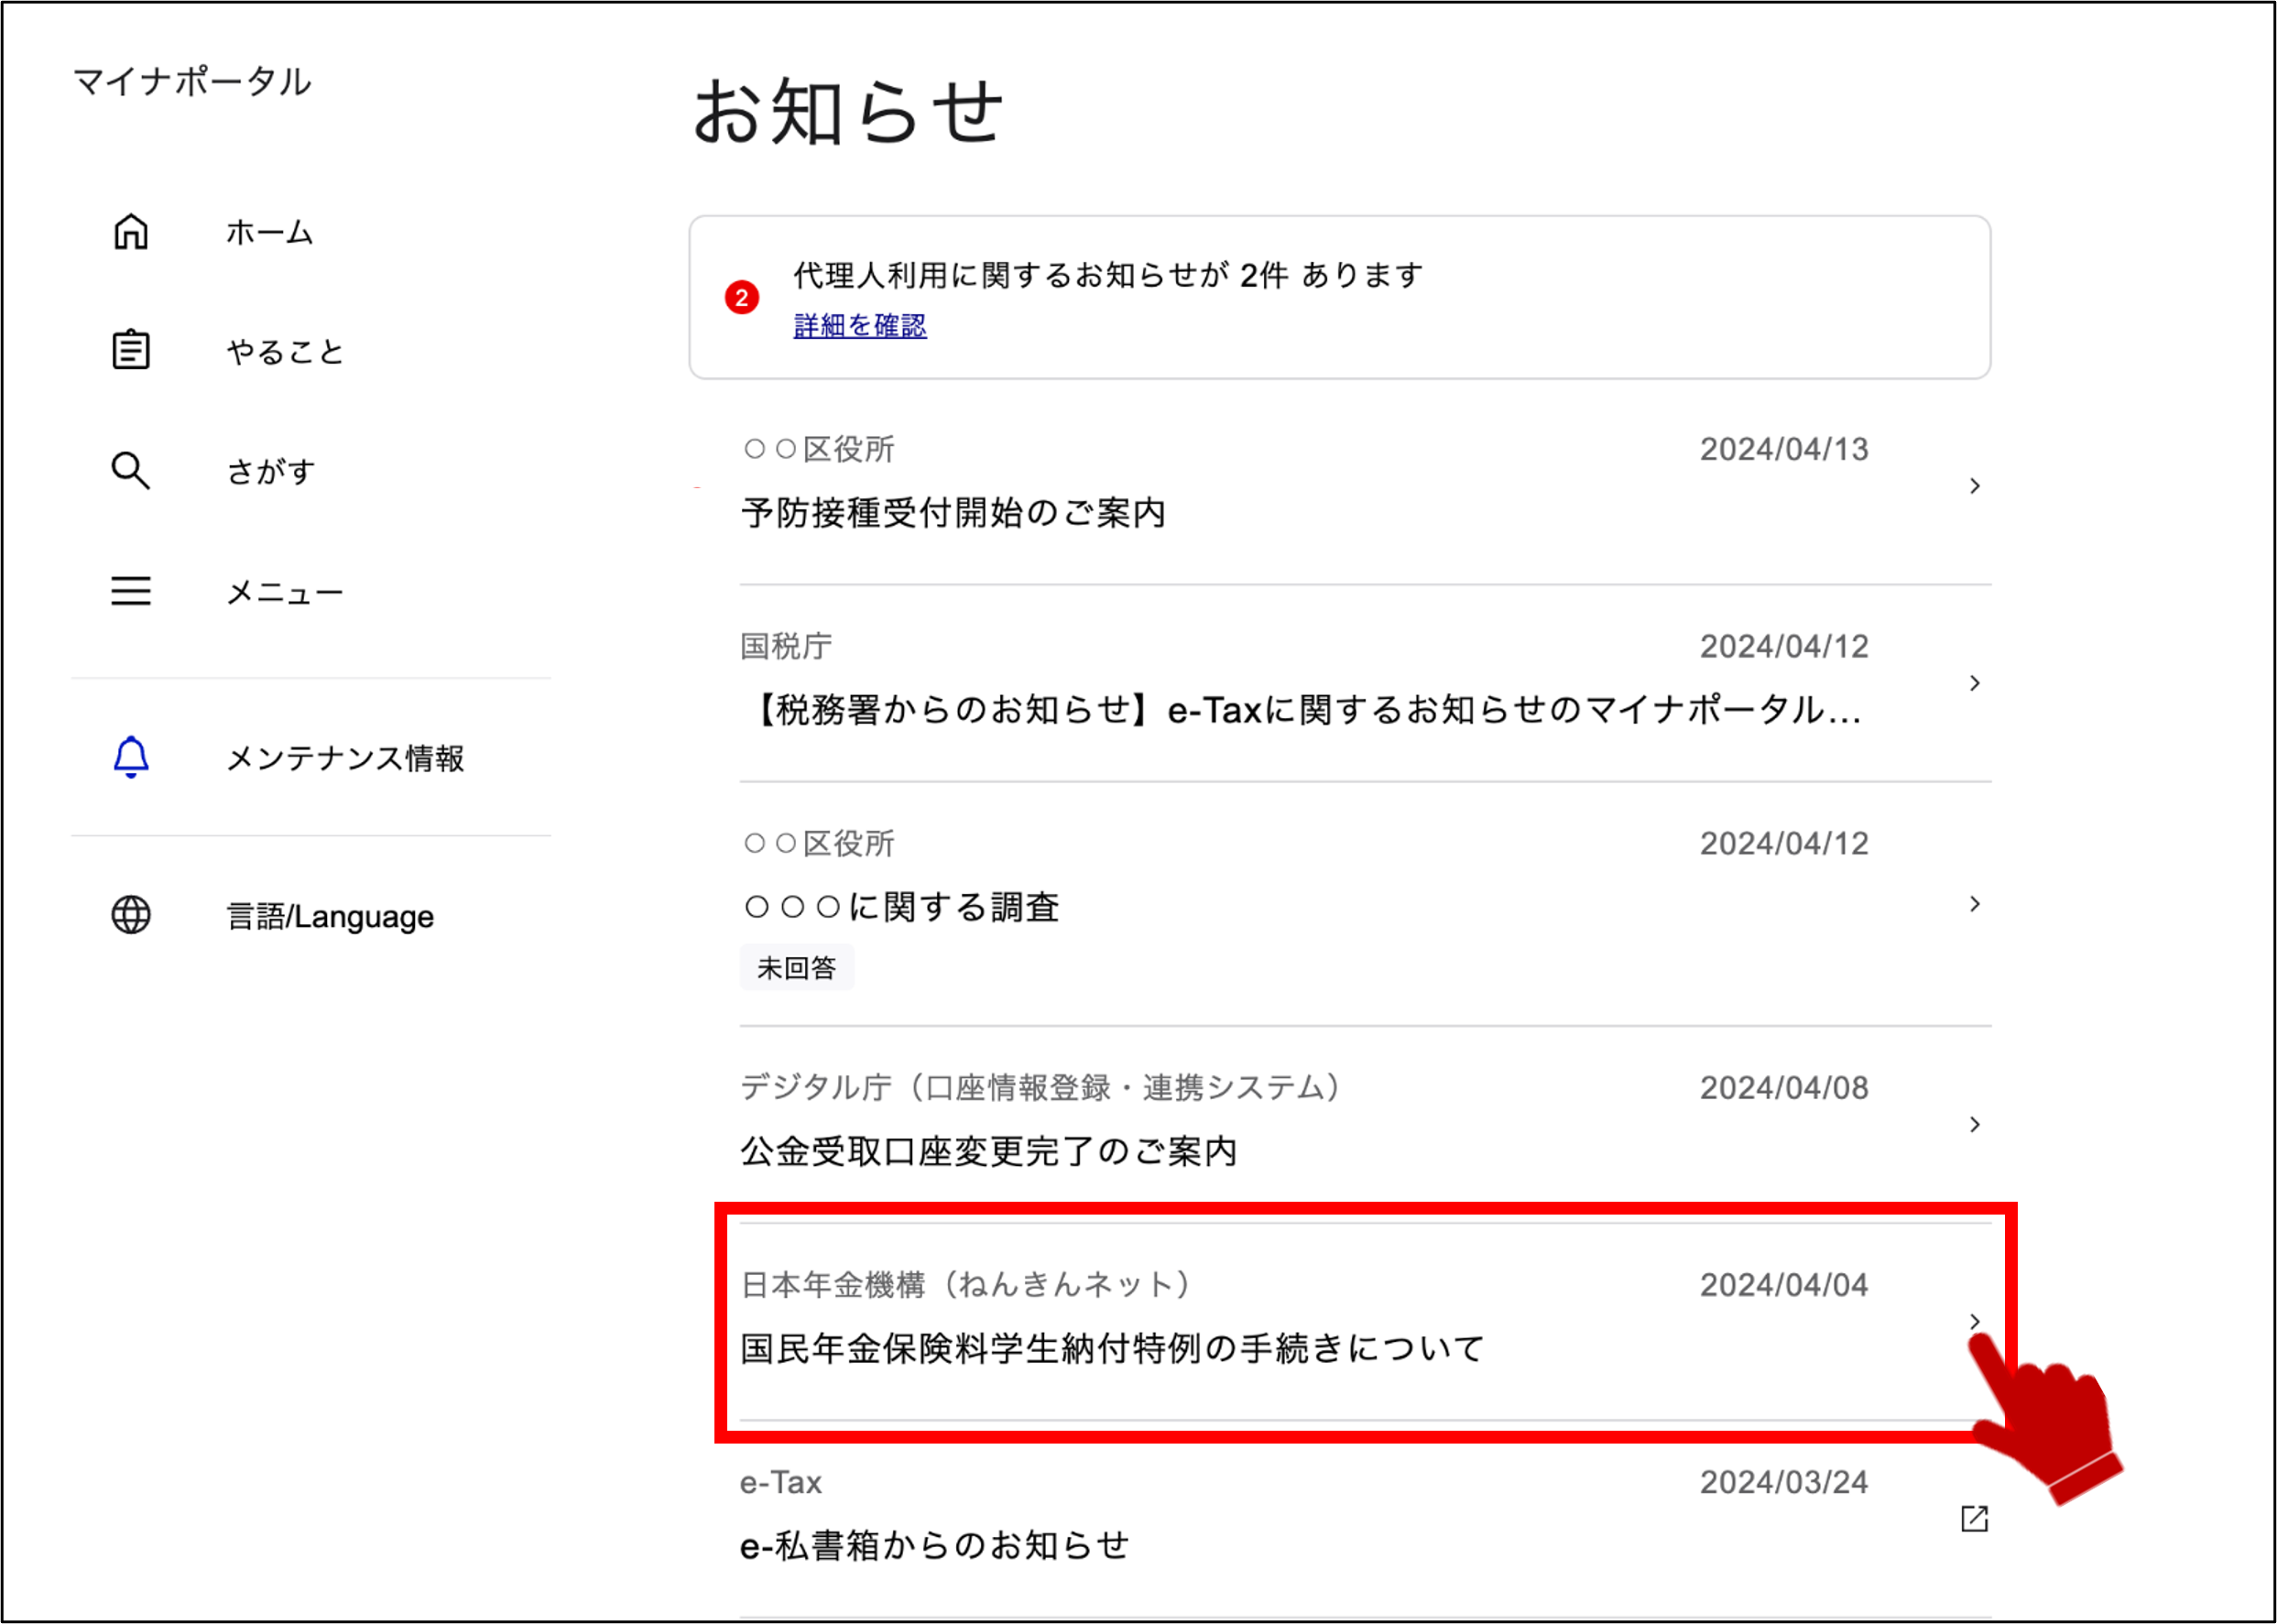2277x1624 pixels.
Task: Click the home icon in sidebar
Action: point(131,232)
